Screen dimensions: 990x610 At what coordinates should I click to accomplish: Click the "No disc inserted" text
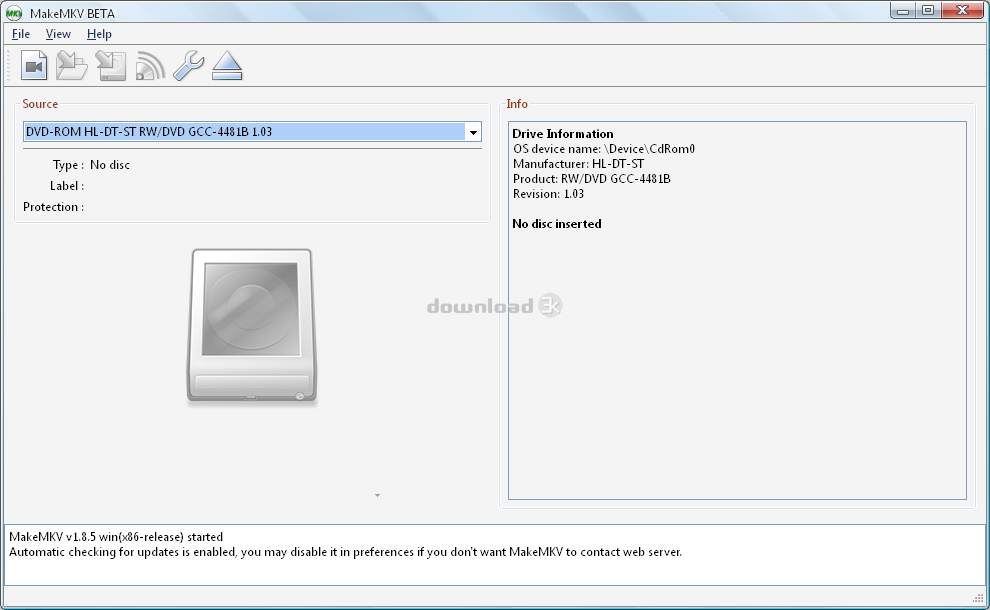pos(557,224)
